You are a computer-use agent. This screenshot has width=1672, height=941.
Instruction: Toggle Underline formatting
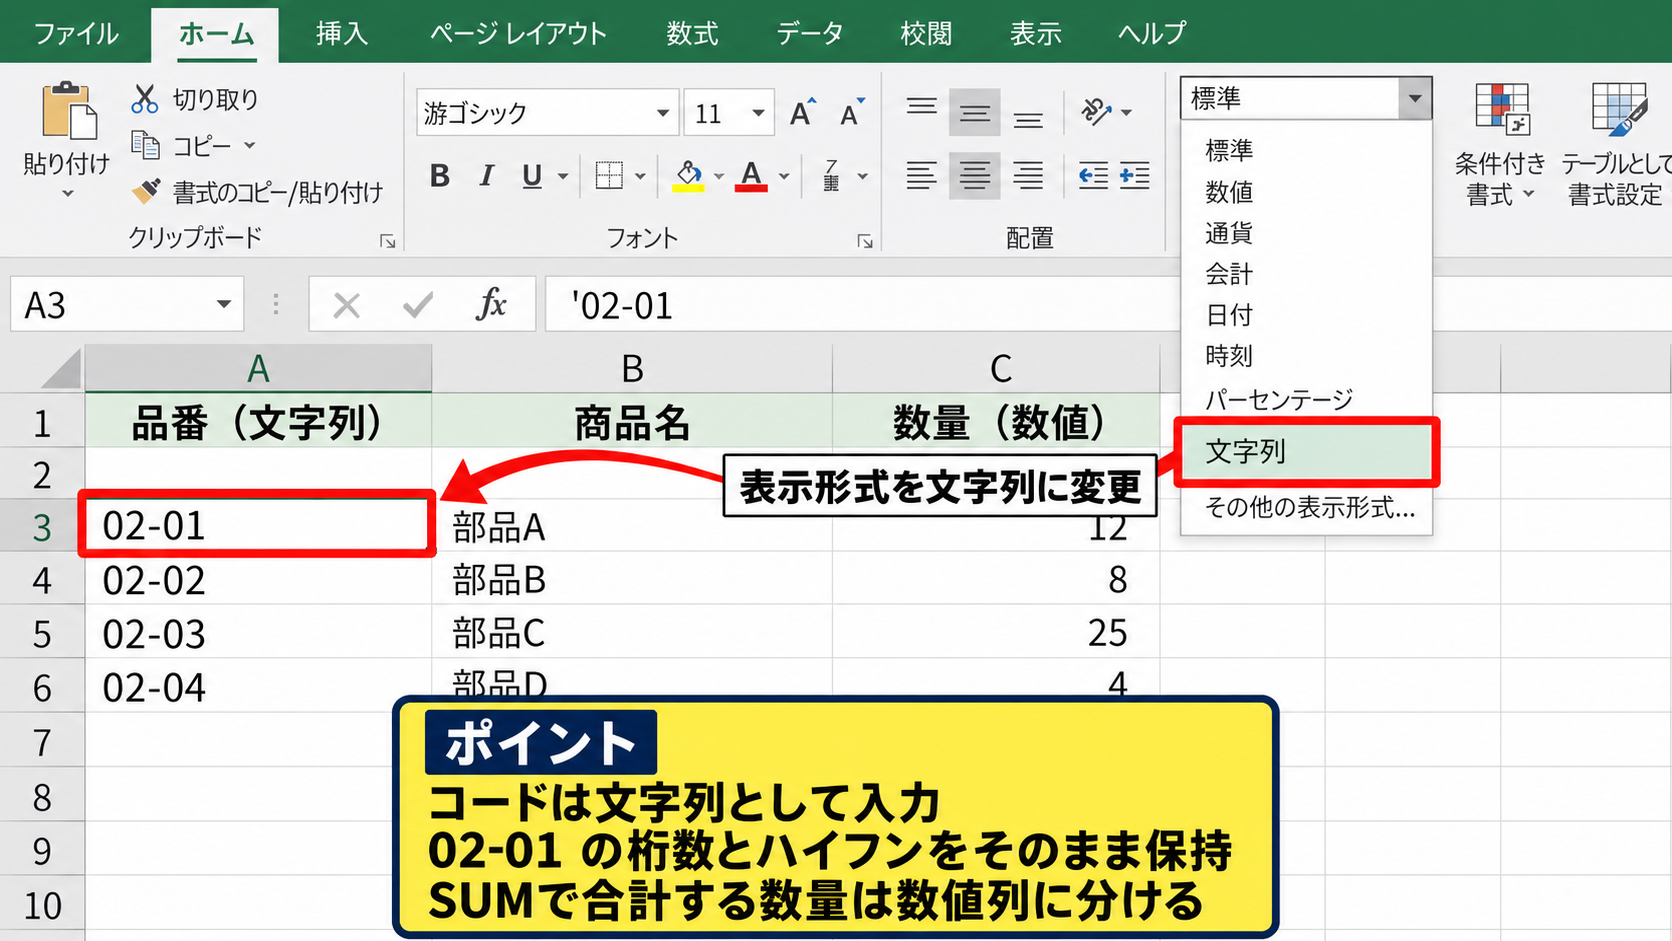coord(532,176)
